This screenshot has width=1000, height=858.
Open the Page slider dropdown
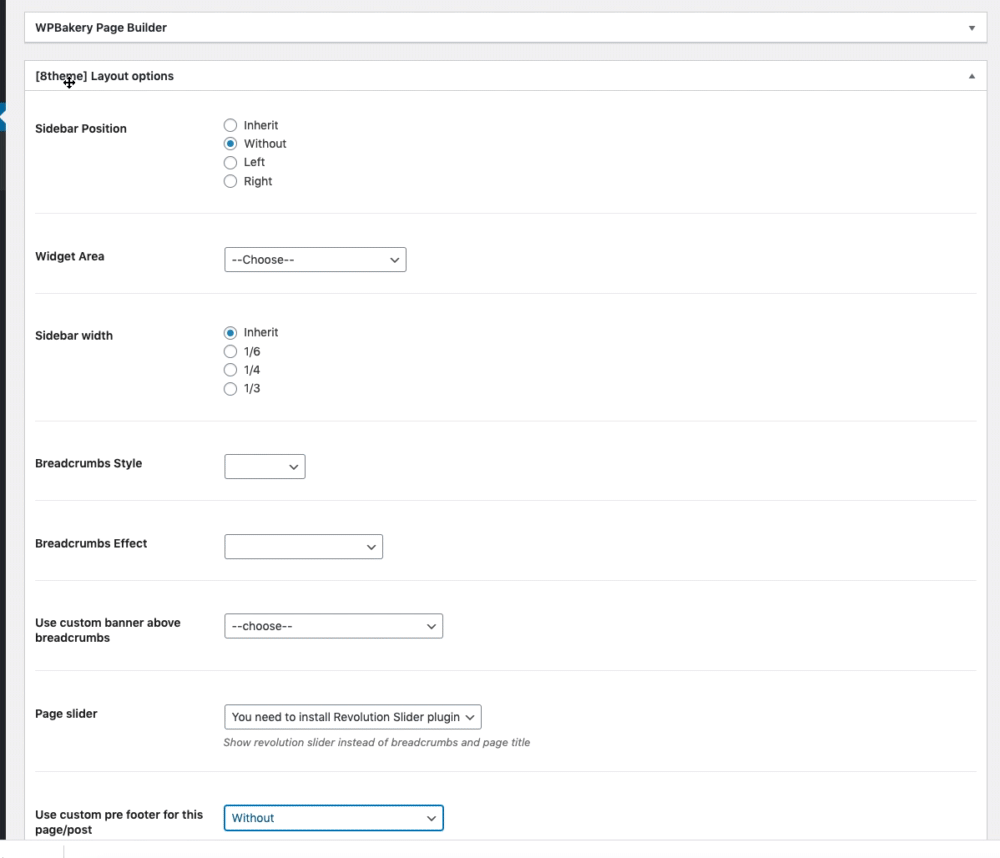click(x=353, y=717)
